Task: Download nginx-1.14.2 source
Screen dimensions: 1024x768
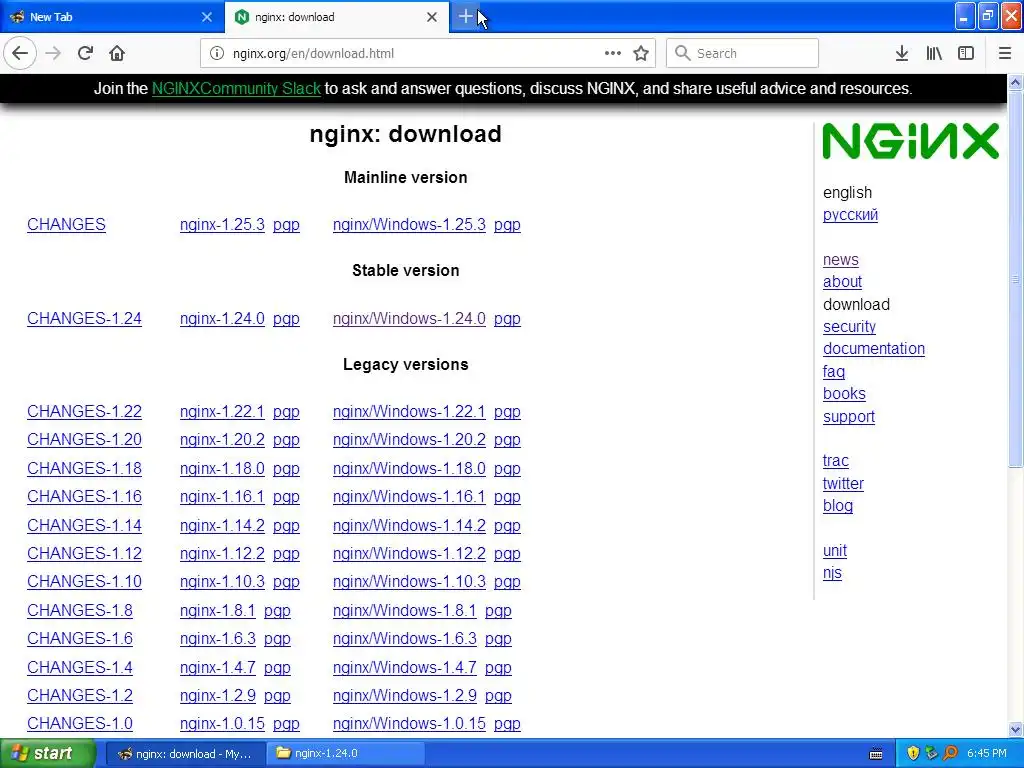Action: [222, 526]
